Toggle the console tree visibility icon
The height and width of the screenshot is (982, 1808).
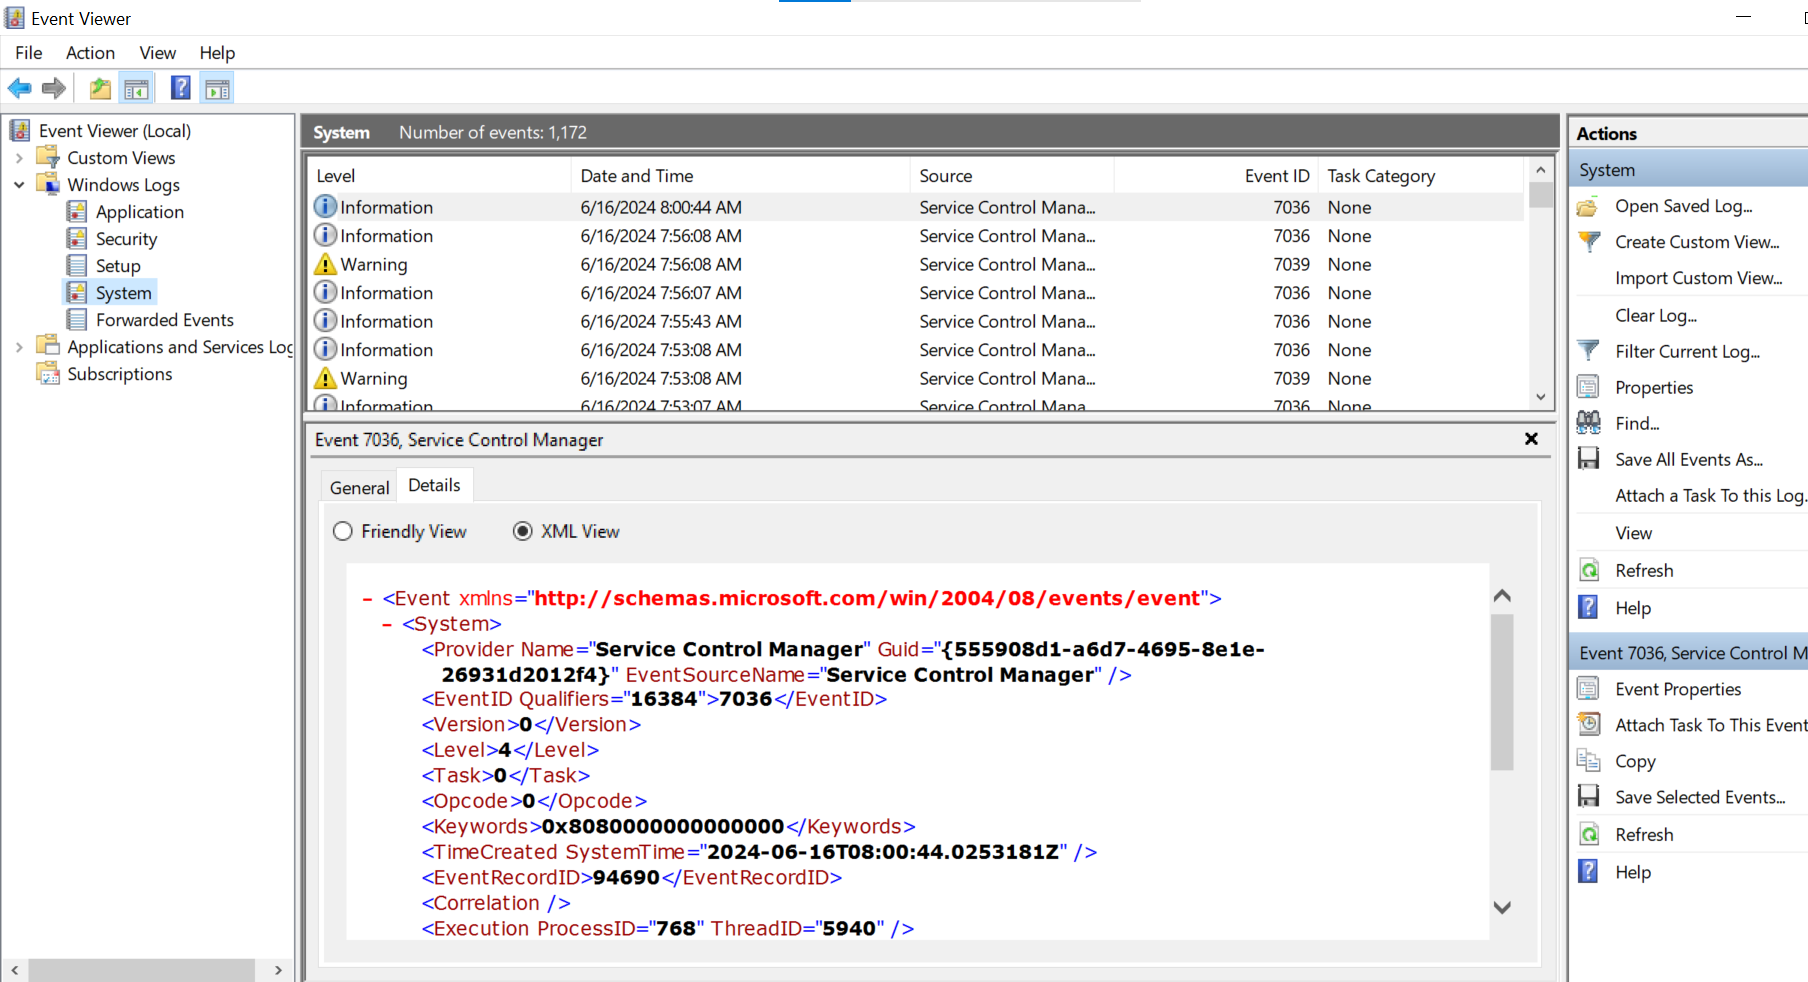[x=136, y=88]
